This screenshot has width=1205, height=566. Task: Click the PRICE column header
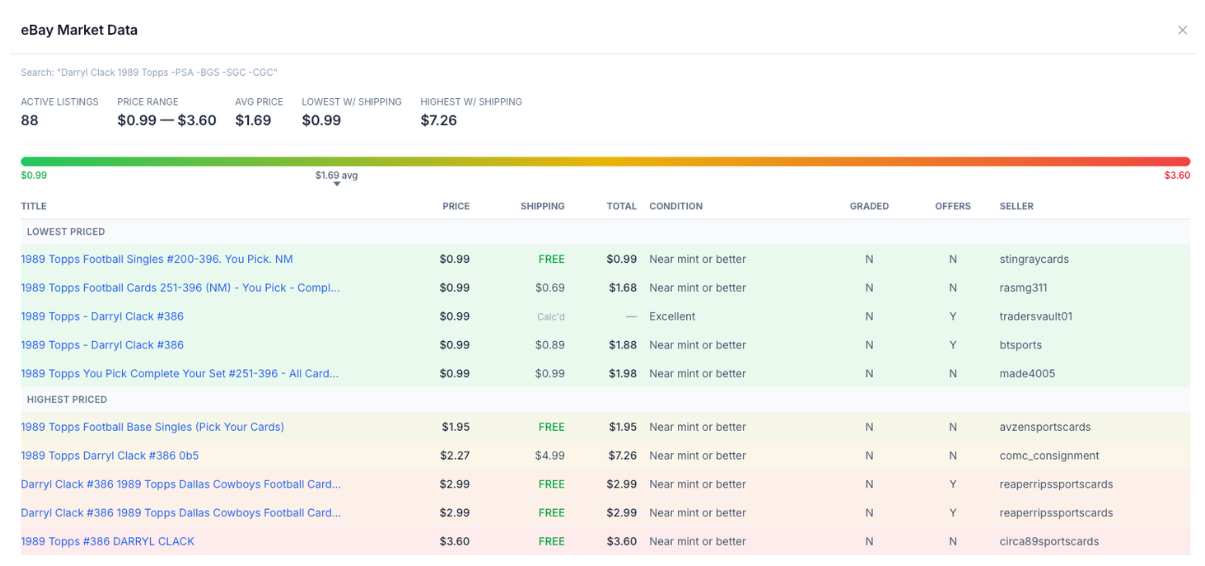[x=456, y=206]
